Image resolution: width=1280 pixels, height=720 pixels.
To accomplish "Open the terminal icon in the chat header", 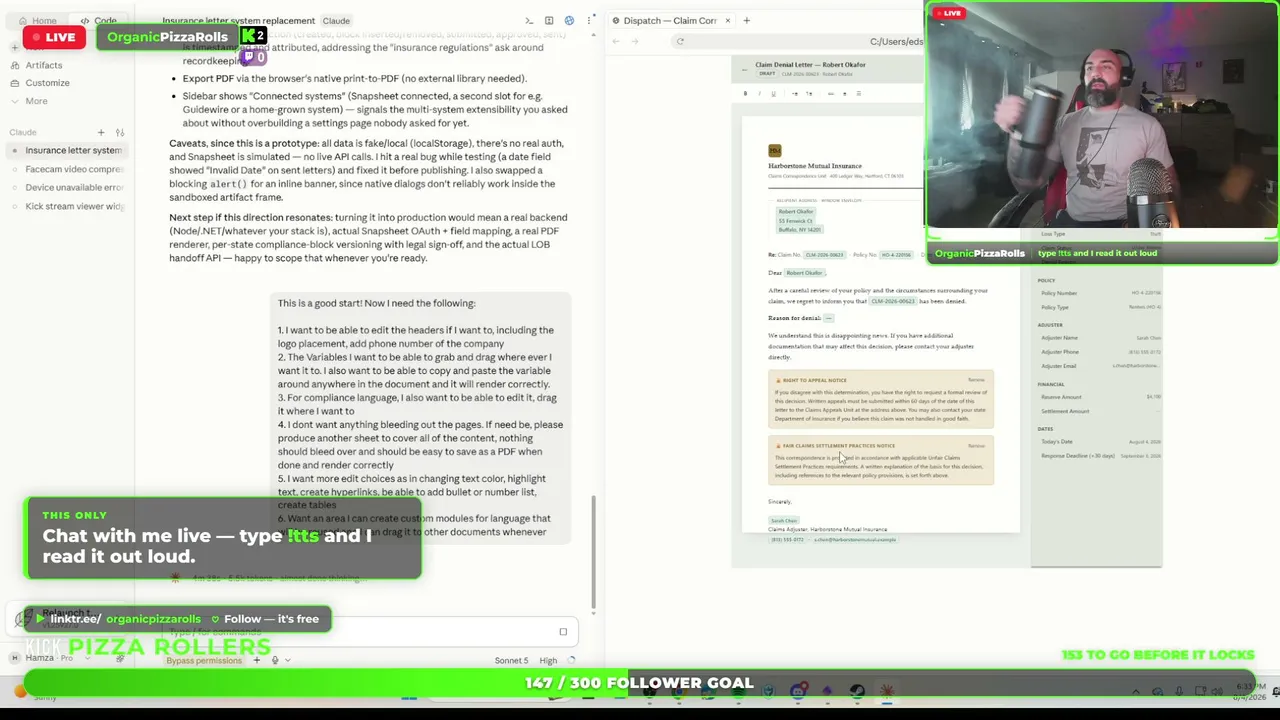I will tap(529, 20).
